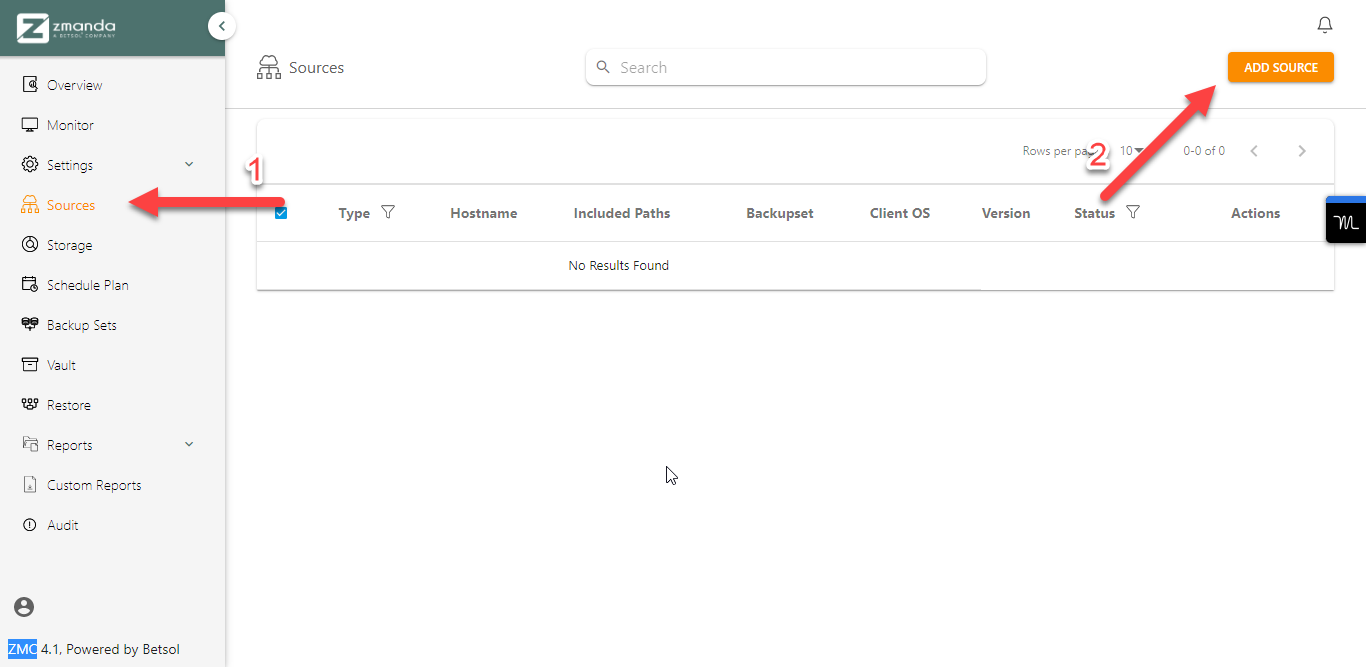Expand the Settings submenu chevron
This screenshot has width=1366, height=667.
[189, 165]
